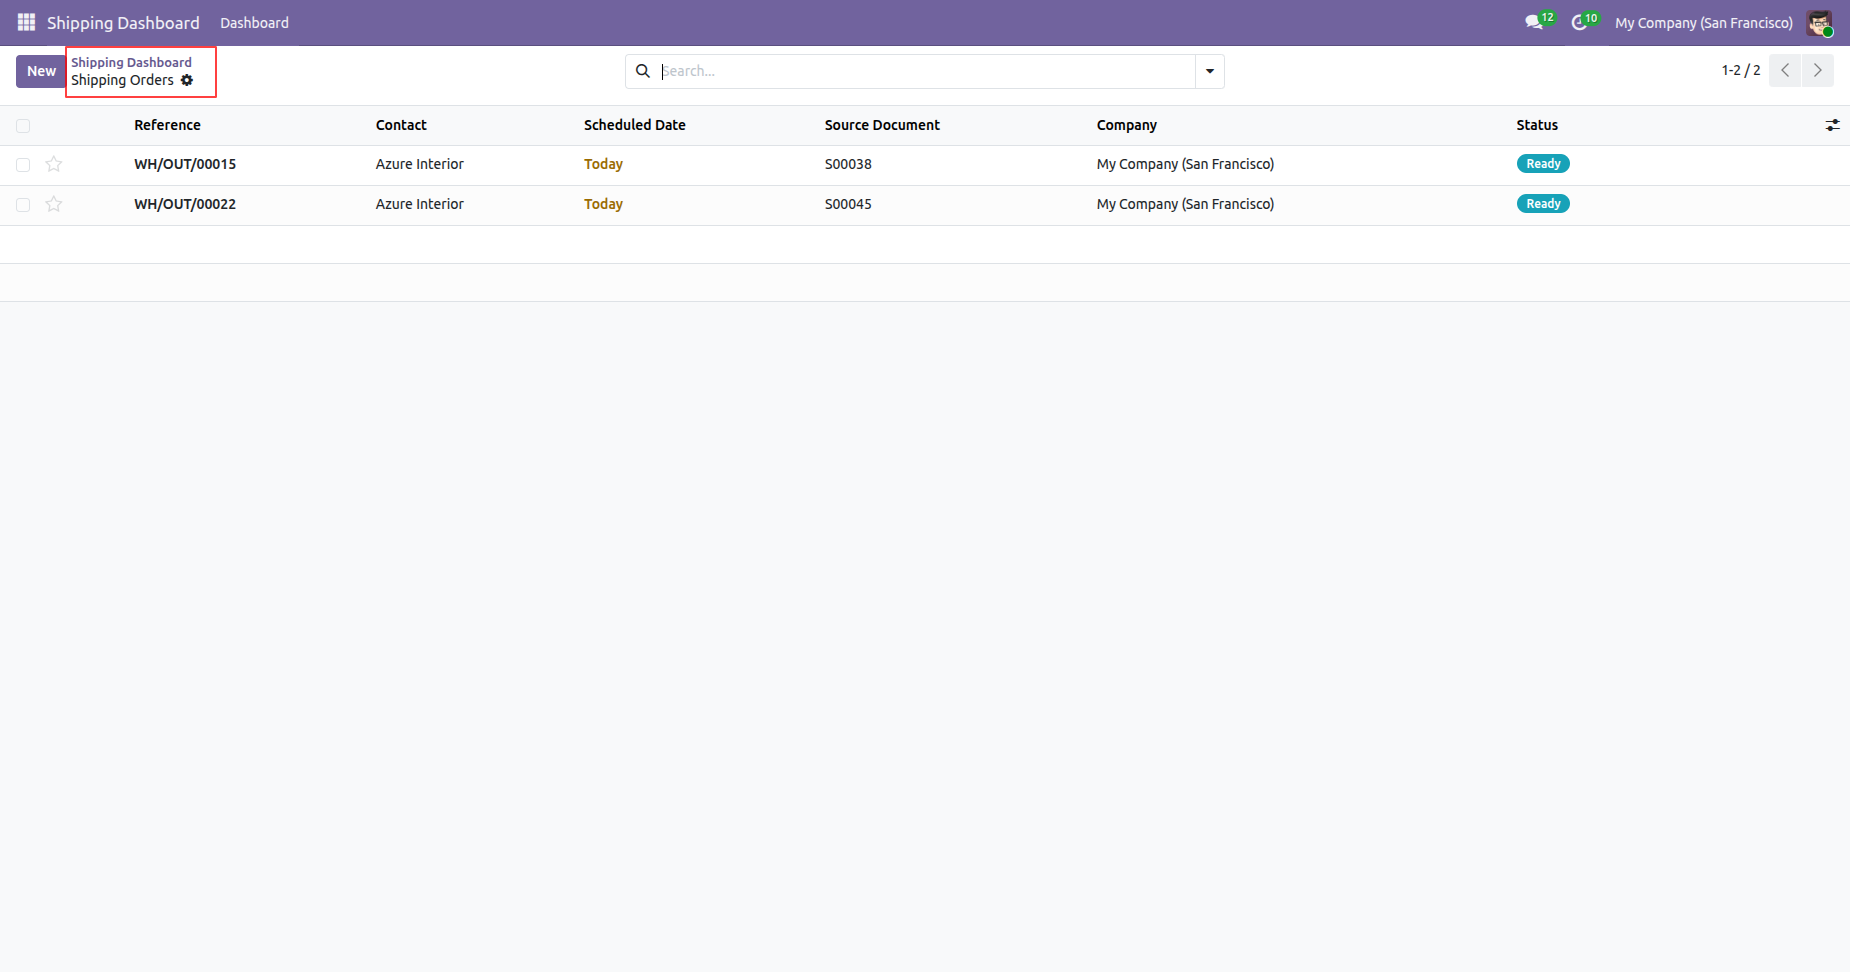Focus the Search input field
Viewport: 1850px width, 972px height.
point(925,71)
